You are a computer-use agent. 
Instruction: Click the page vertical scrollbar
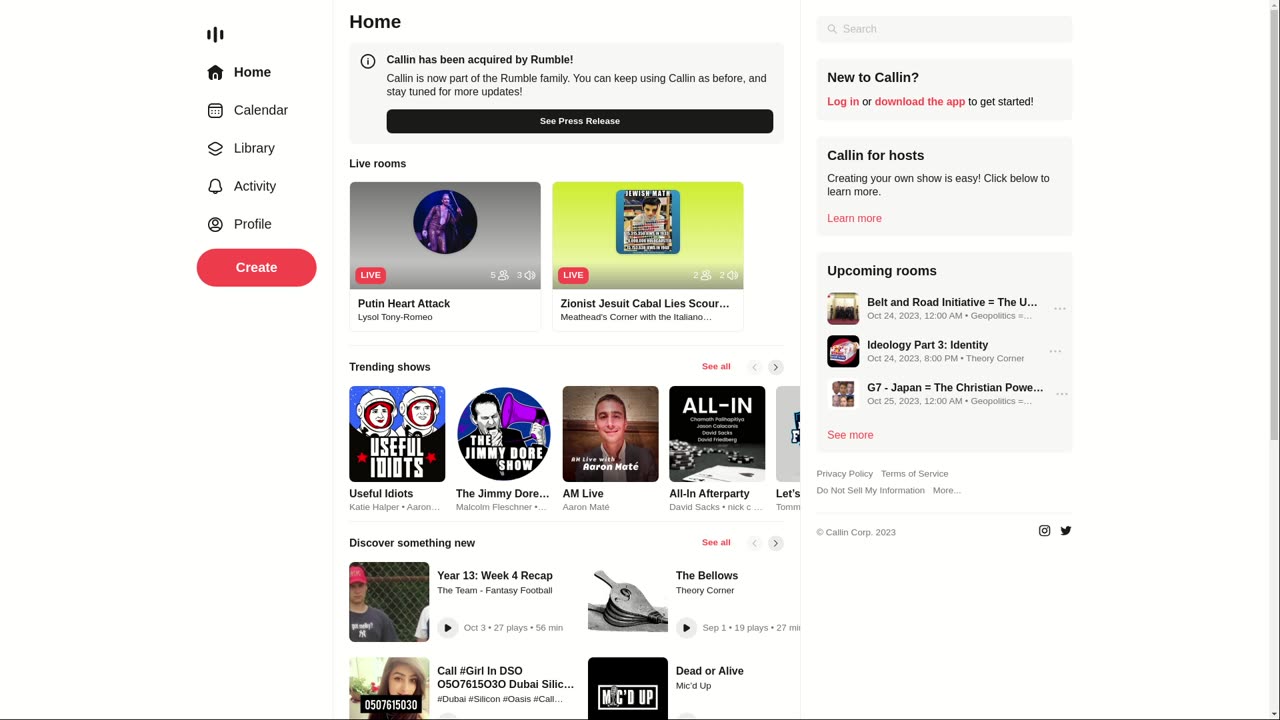point(1273,360)
